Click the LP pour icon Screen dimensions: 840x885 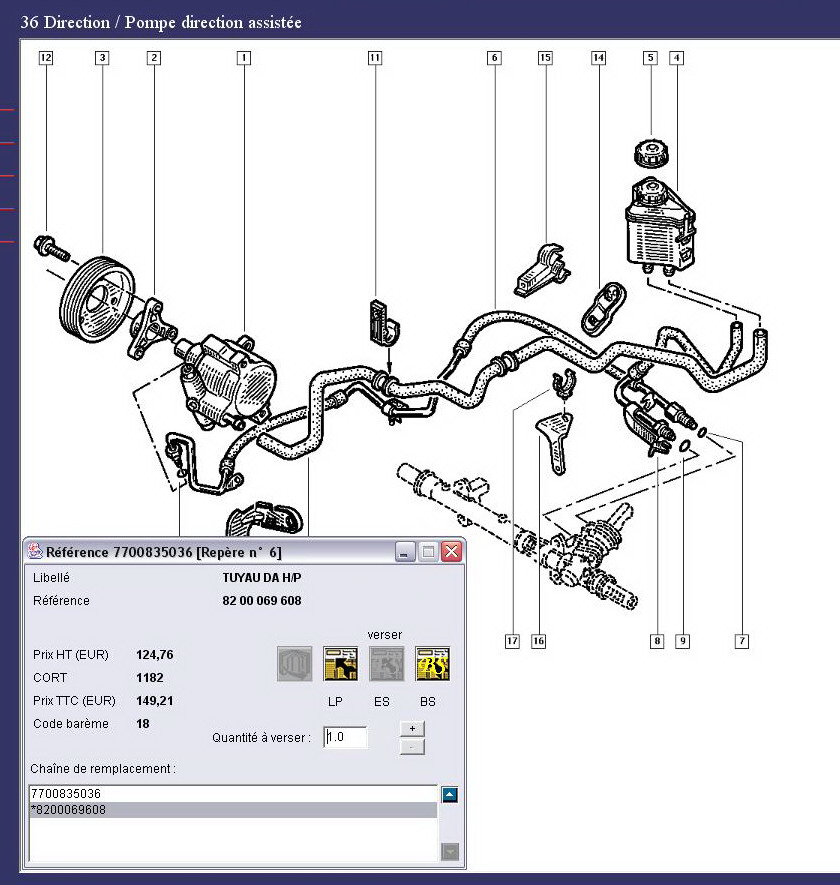pos(340,664)
